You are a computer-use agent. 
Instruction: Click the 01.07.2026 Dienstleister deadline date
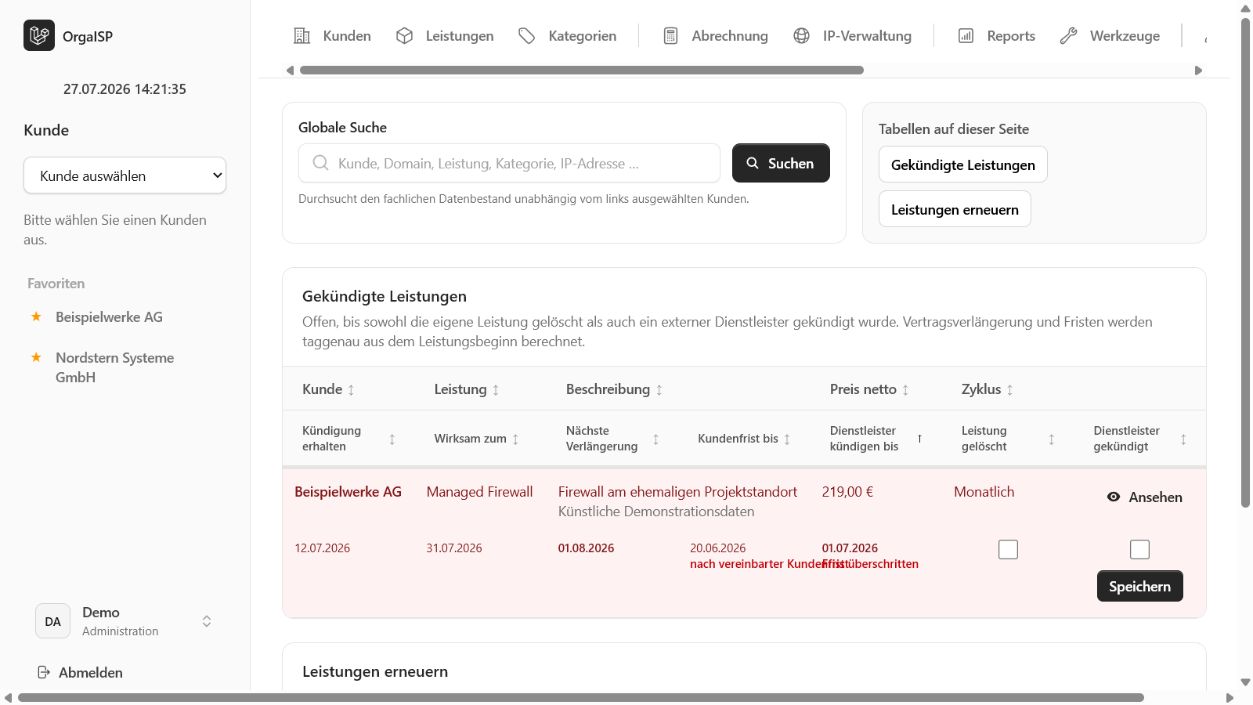pyautogui.click(x=850, y=548)
